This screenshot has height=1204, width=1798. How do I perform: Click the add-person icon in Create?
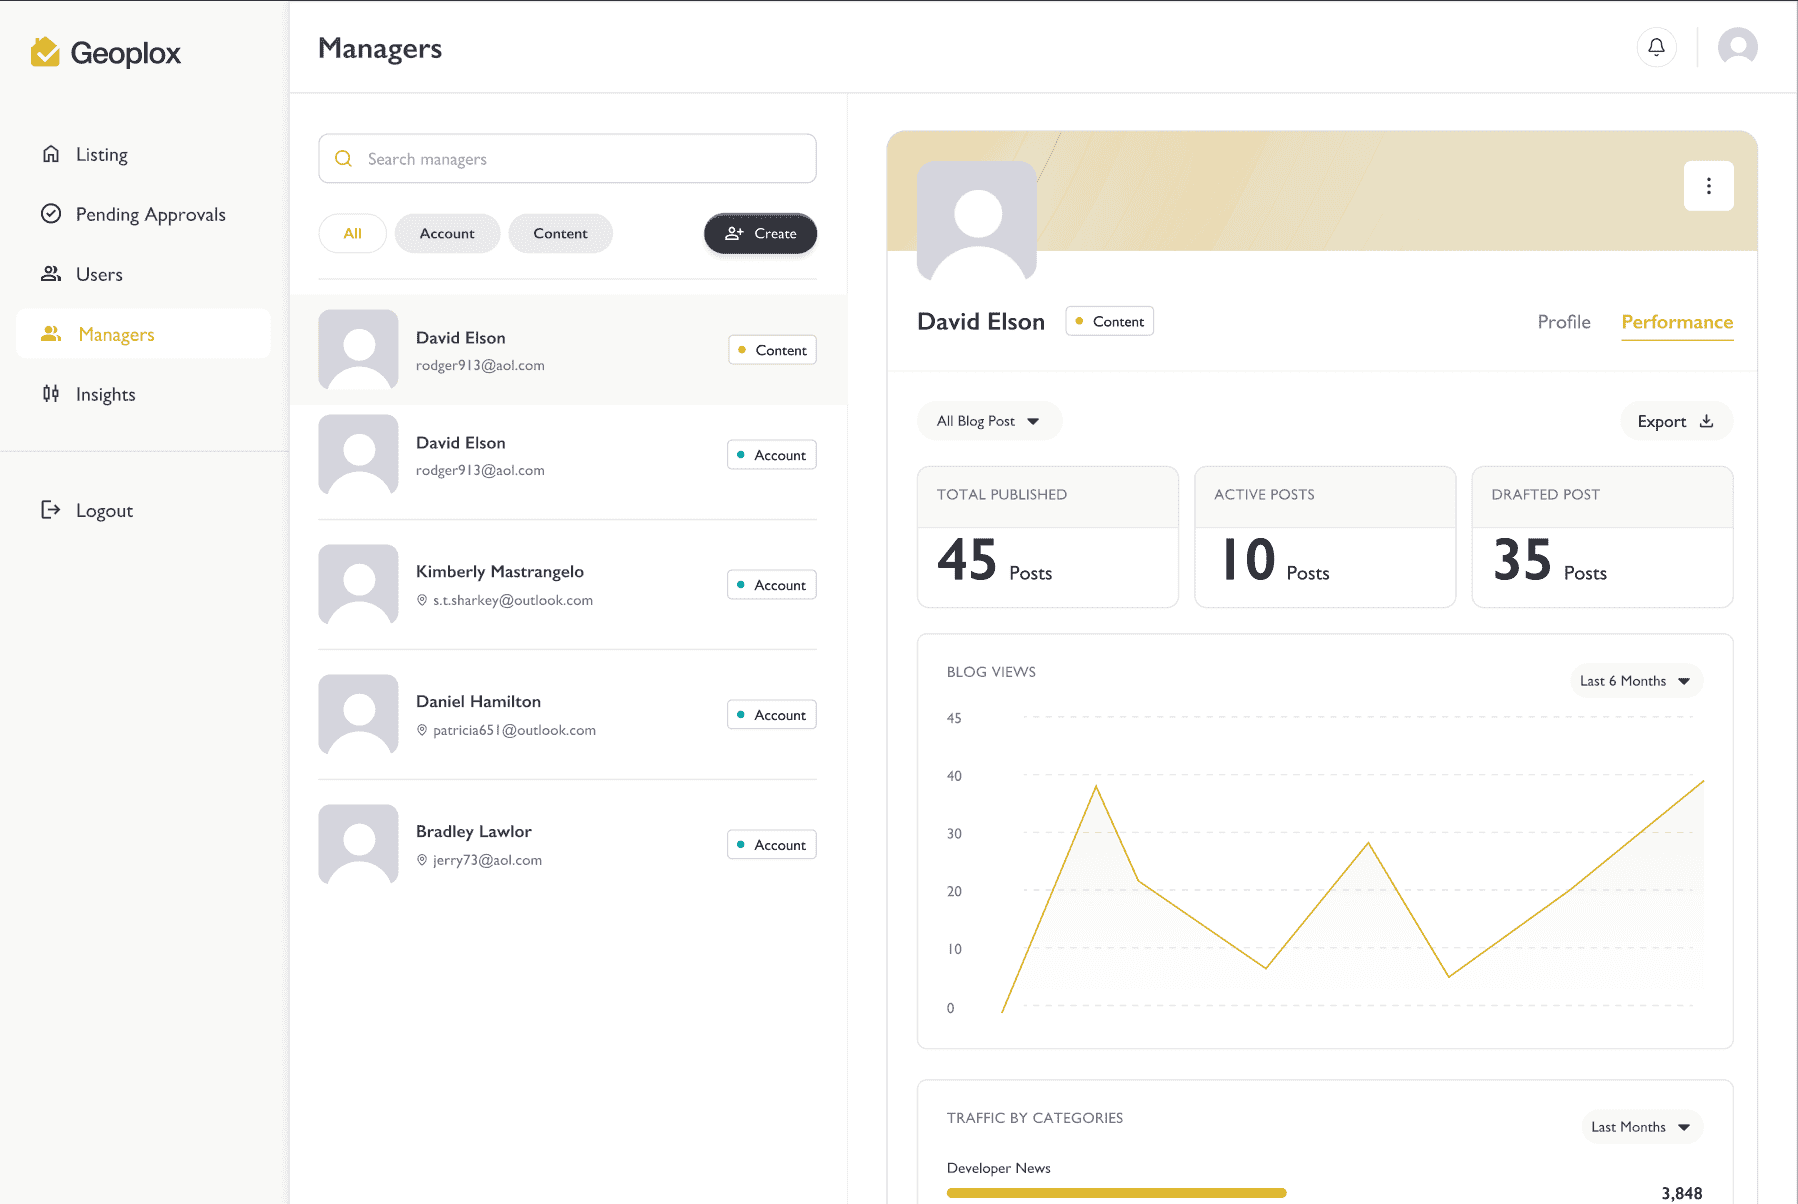[x=734, y=233]
